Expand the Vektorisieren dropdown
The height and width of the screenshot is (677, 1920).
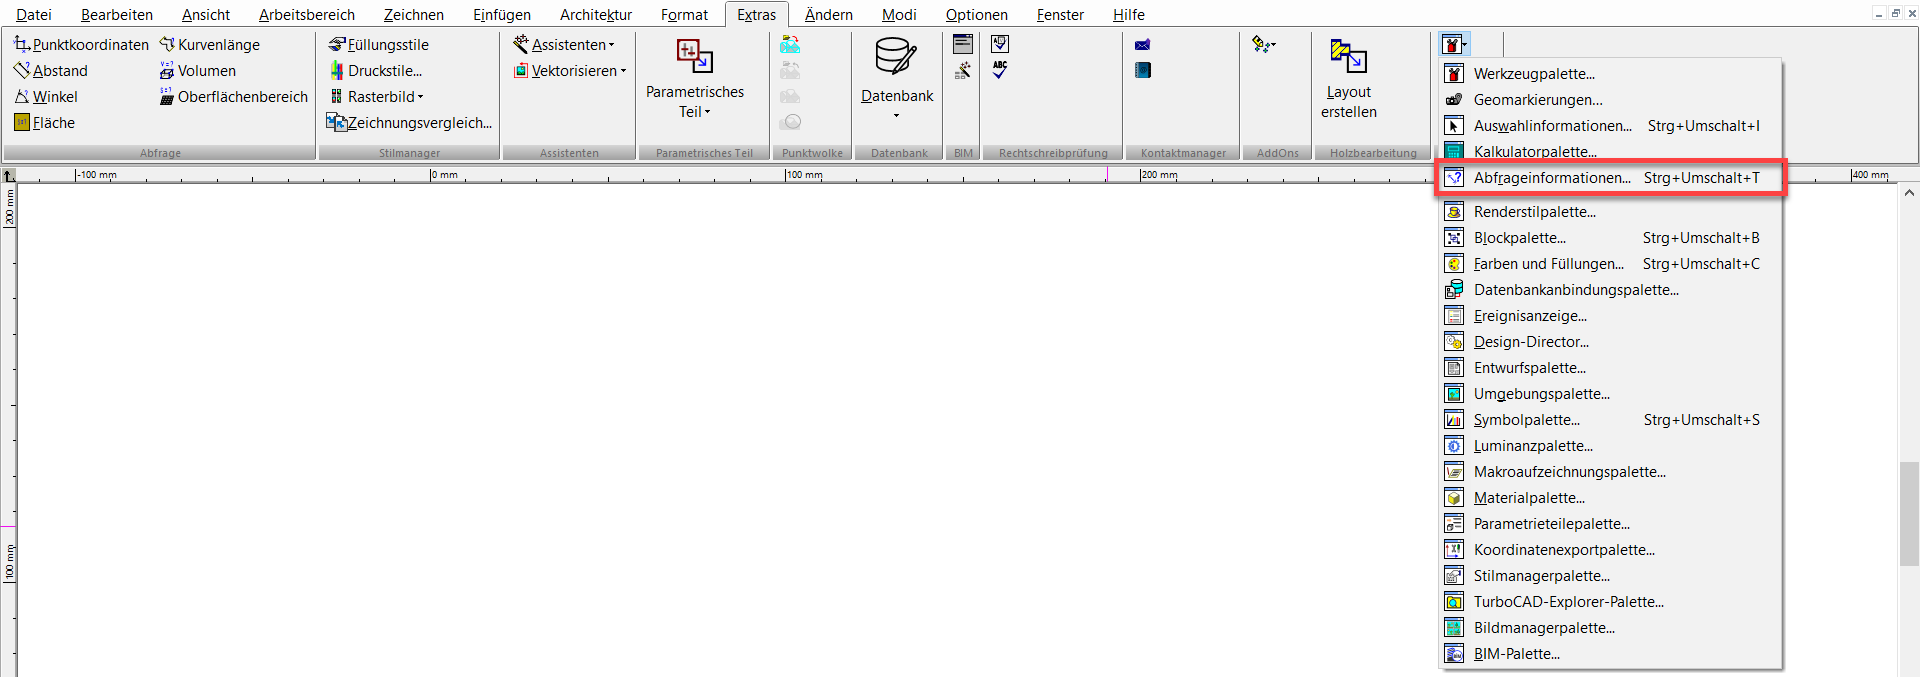pos(570,71)
